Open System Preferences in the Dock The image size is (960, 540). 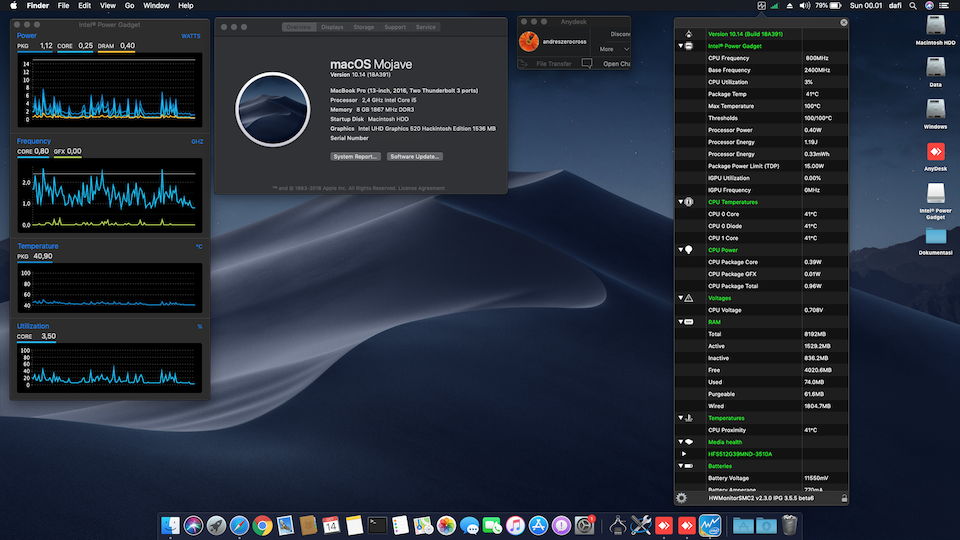(x=585, y=525)
